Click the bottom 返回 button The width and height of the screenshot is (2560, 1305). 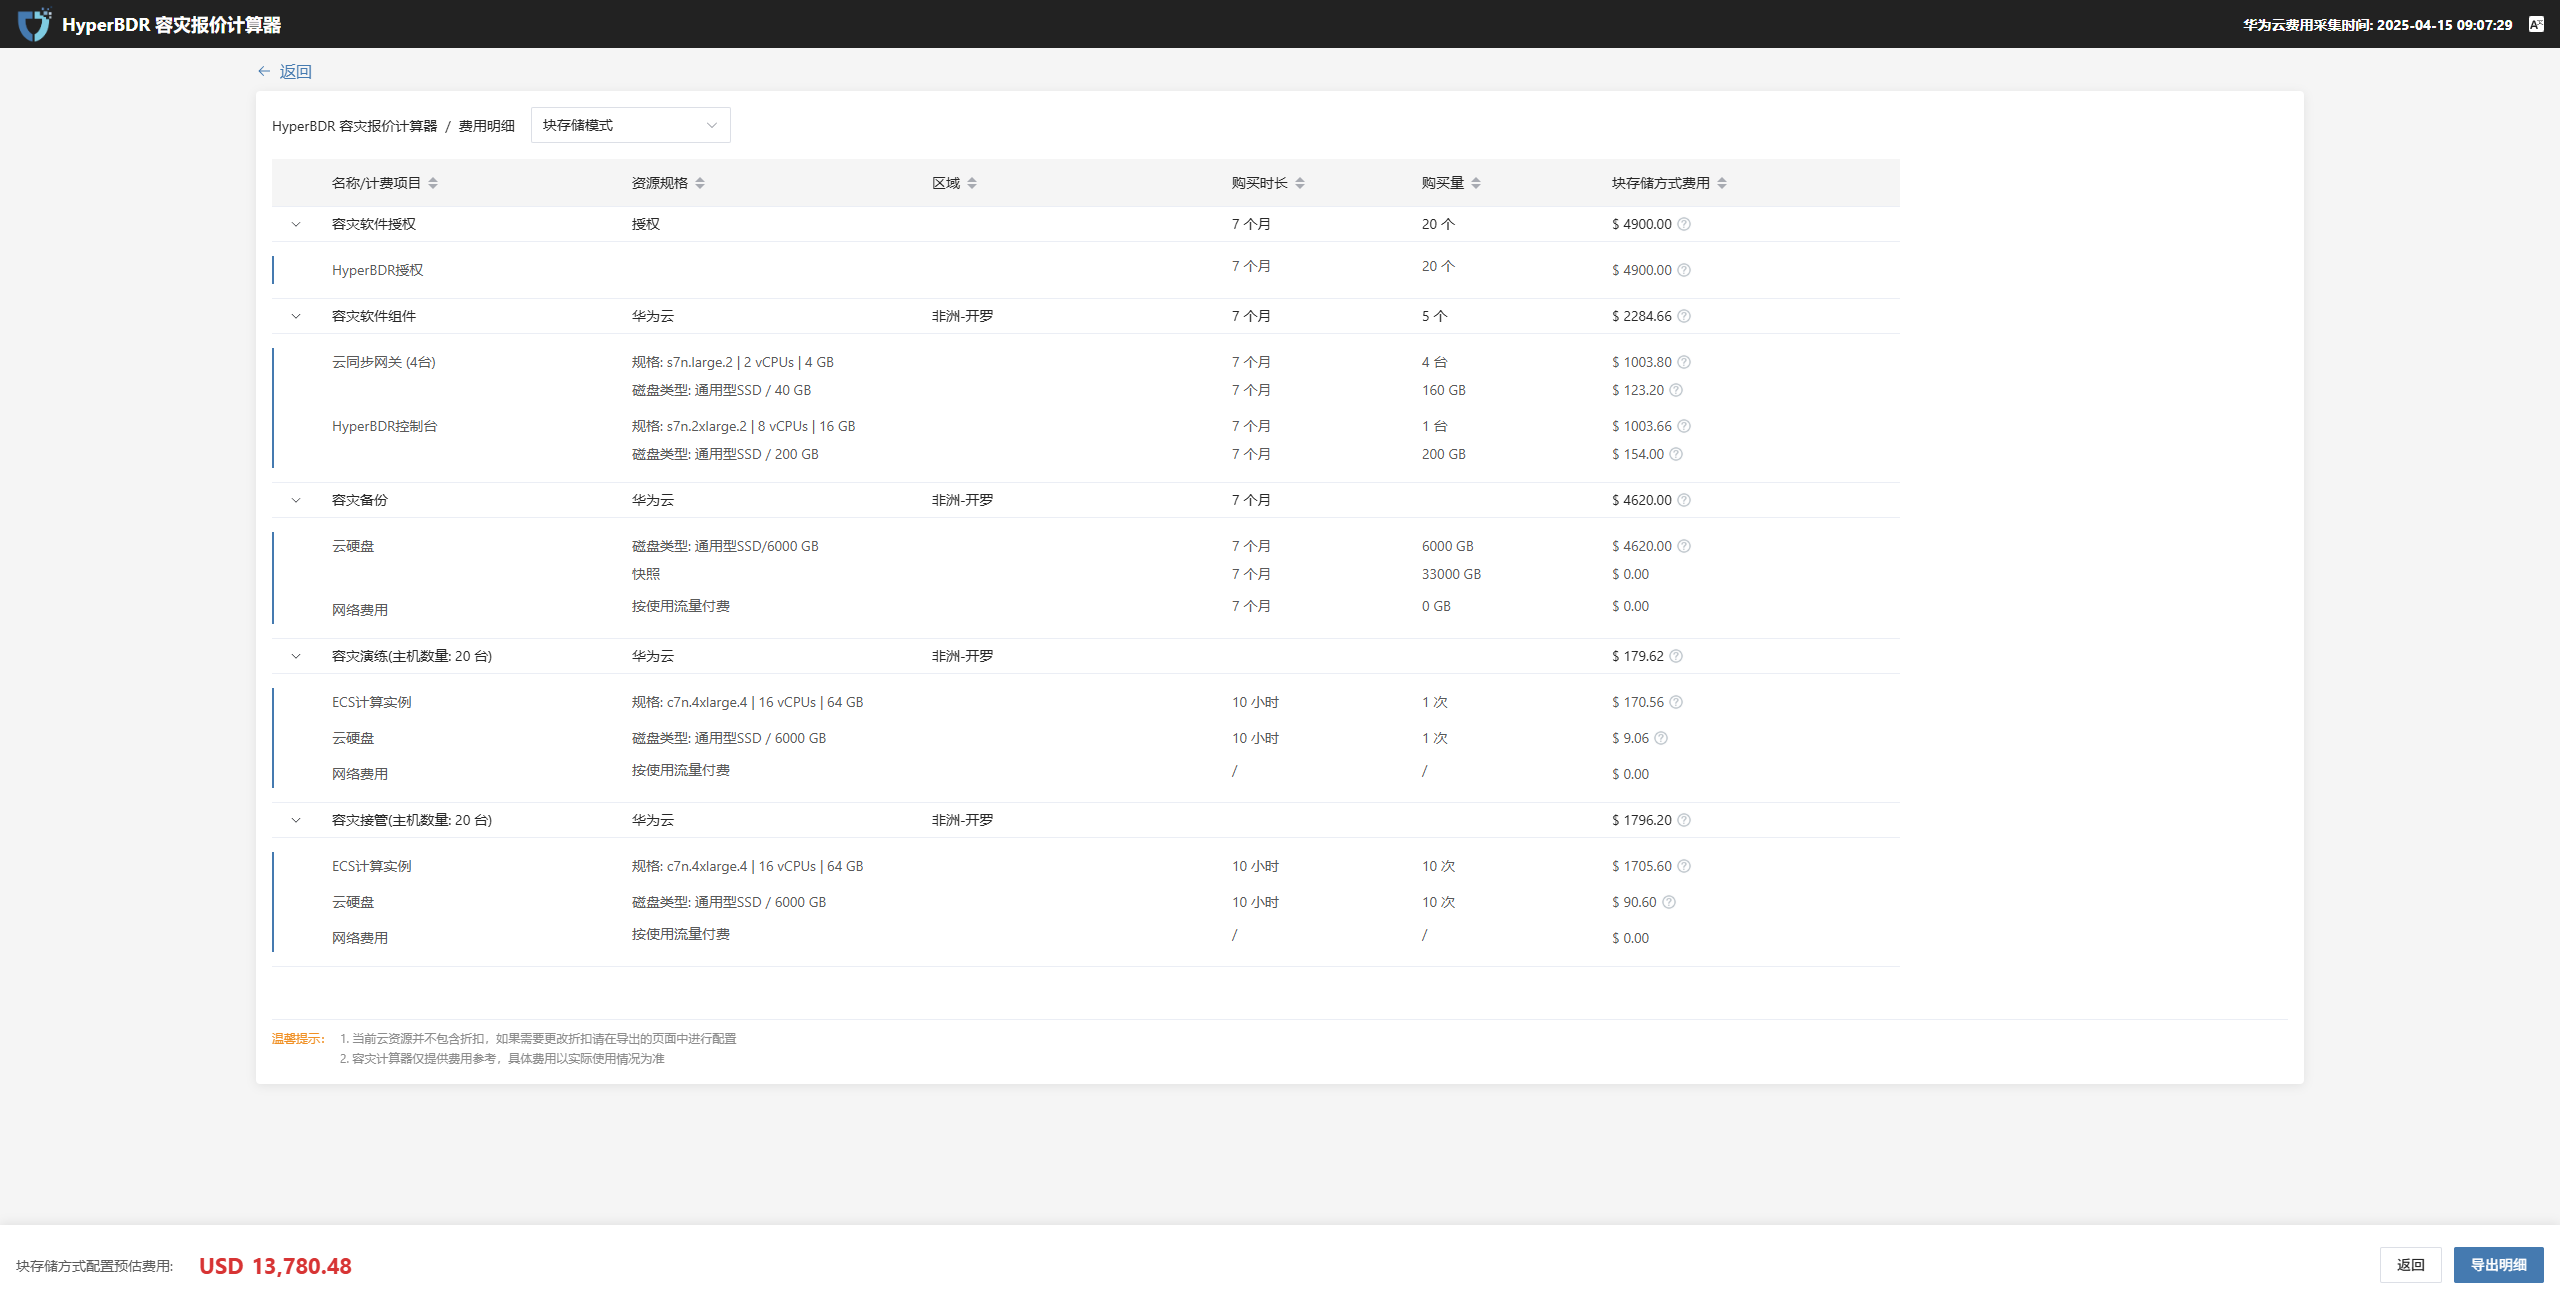pos(2410,1265)
